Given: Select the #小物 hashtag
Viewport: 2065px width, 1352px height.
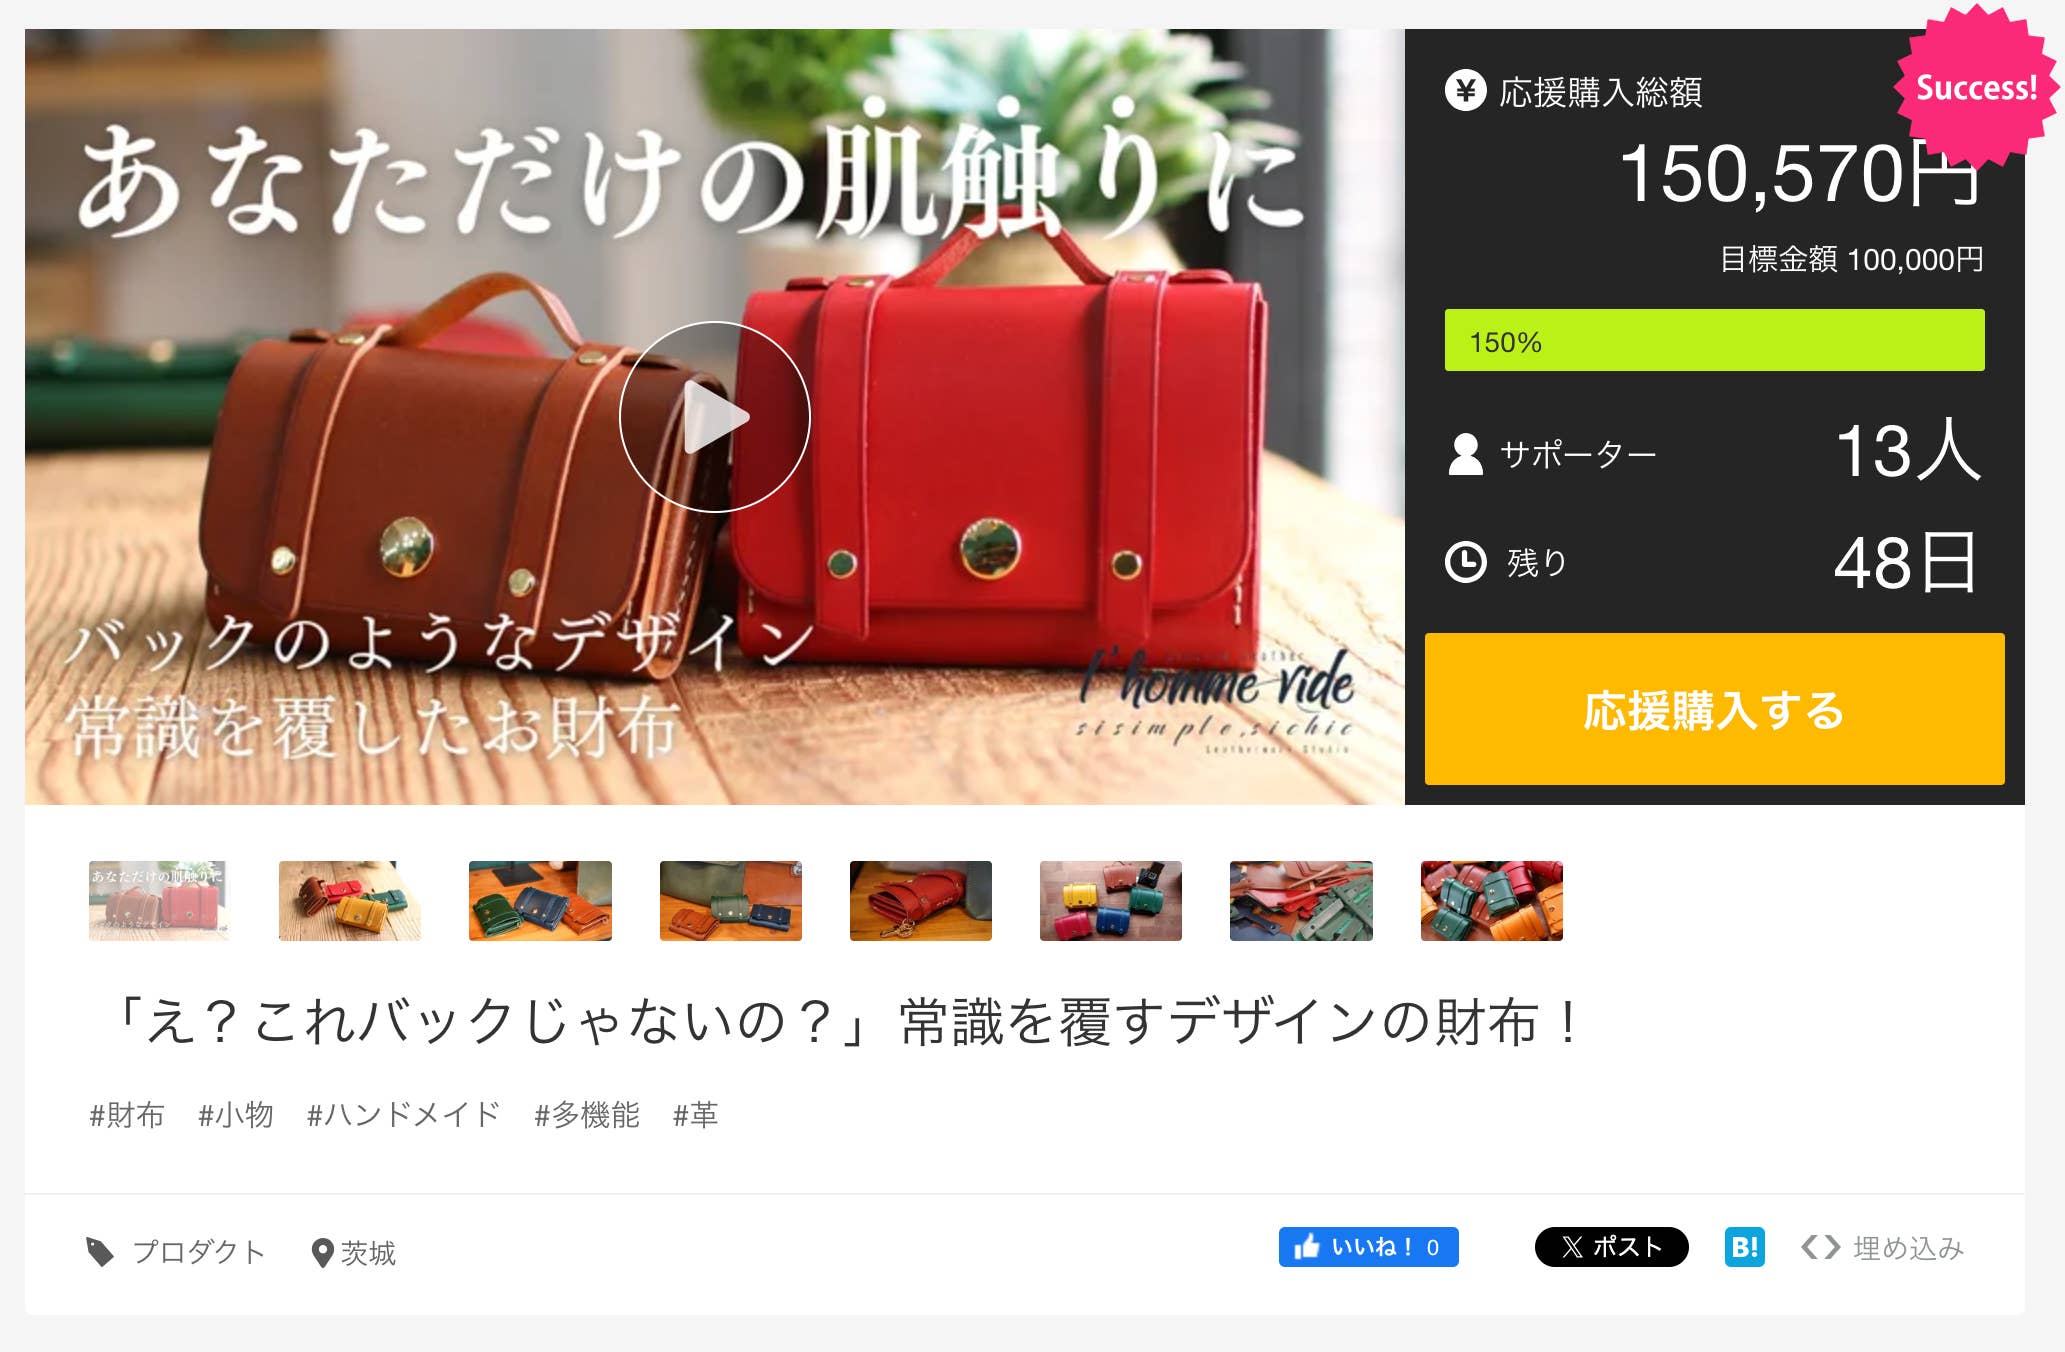Looking at the screenshot, I should pos(236,1115).
